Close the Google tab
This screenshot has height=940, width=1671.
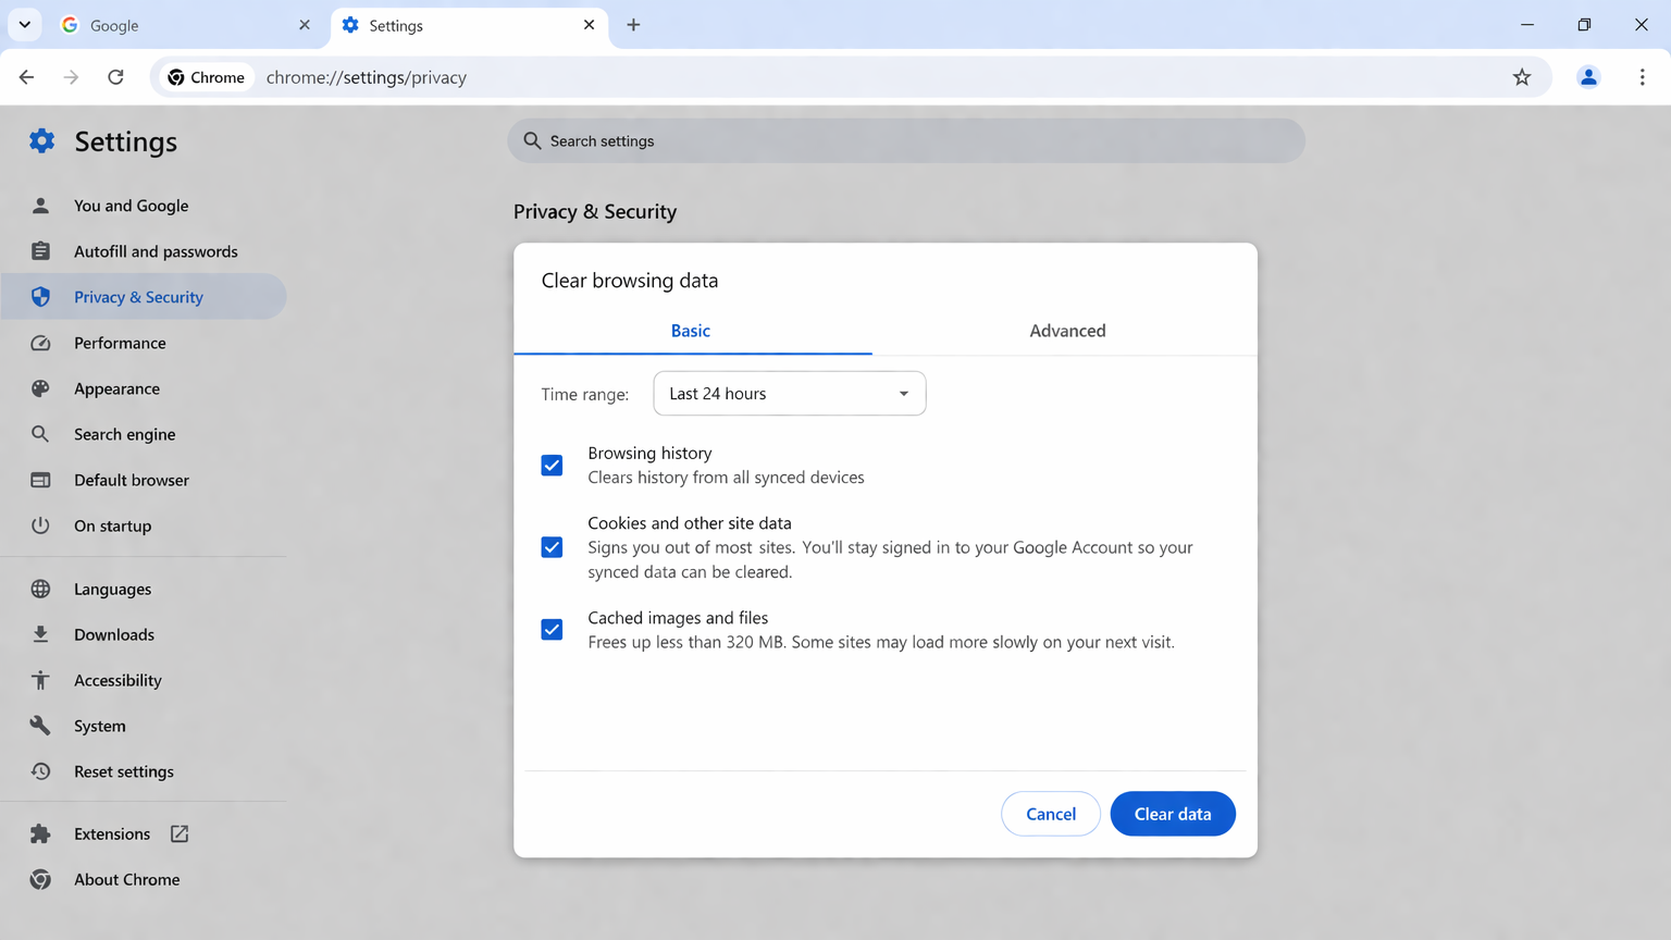[304, 25]
